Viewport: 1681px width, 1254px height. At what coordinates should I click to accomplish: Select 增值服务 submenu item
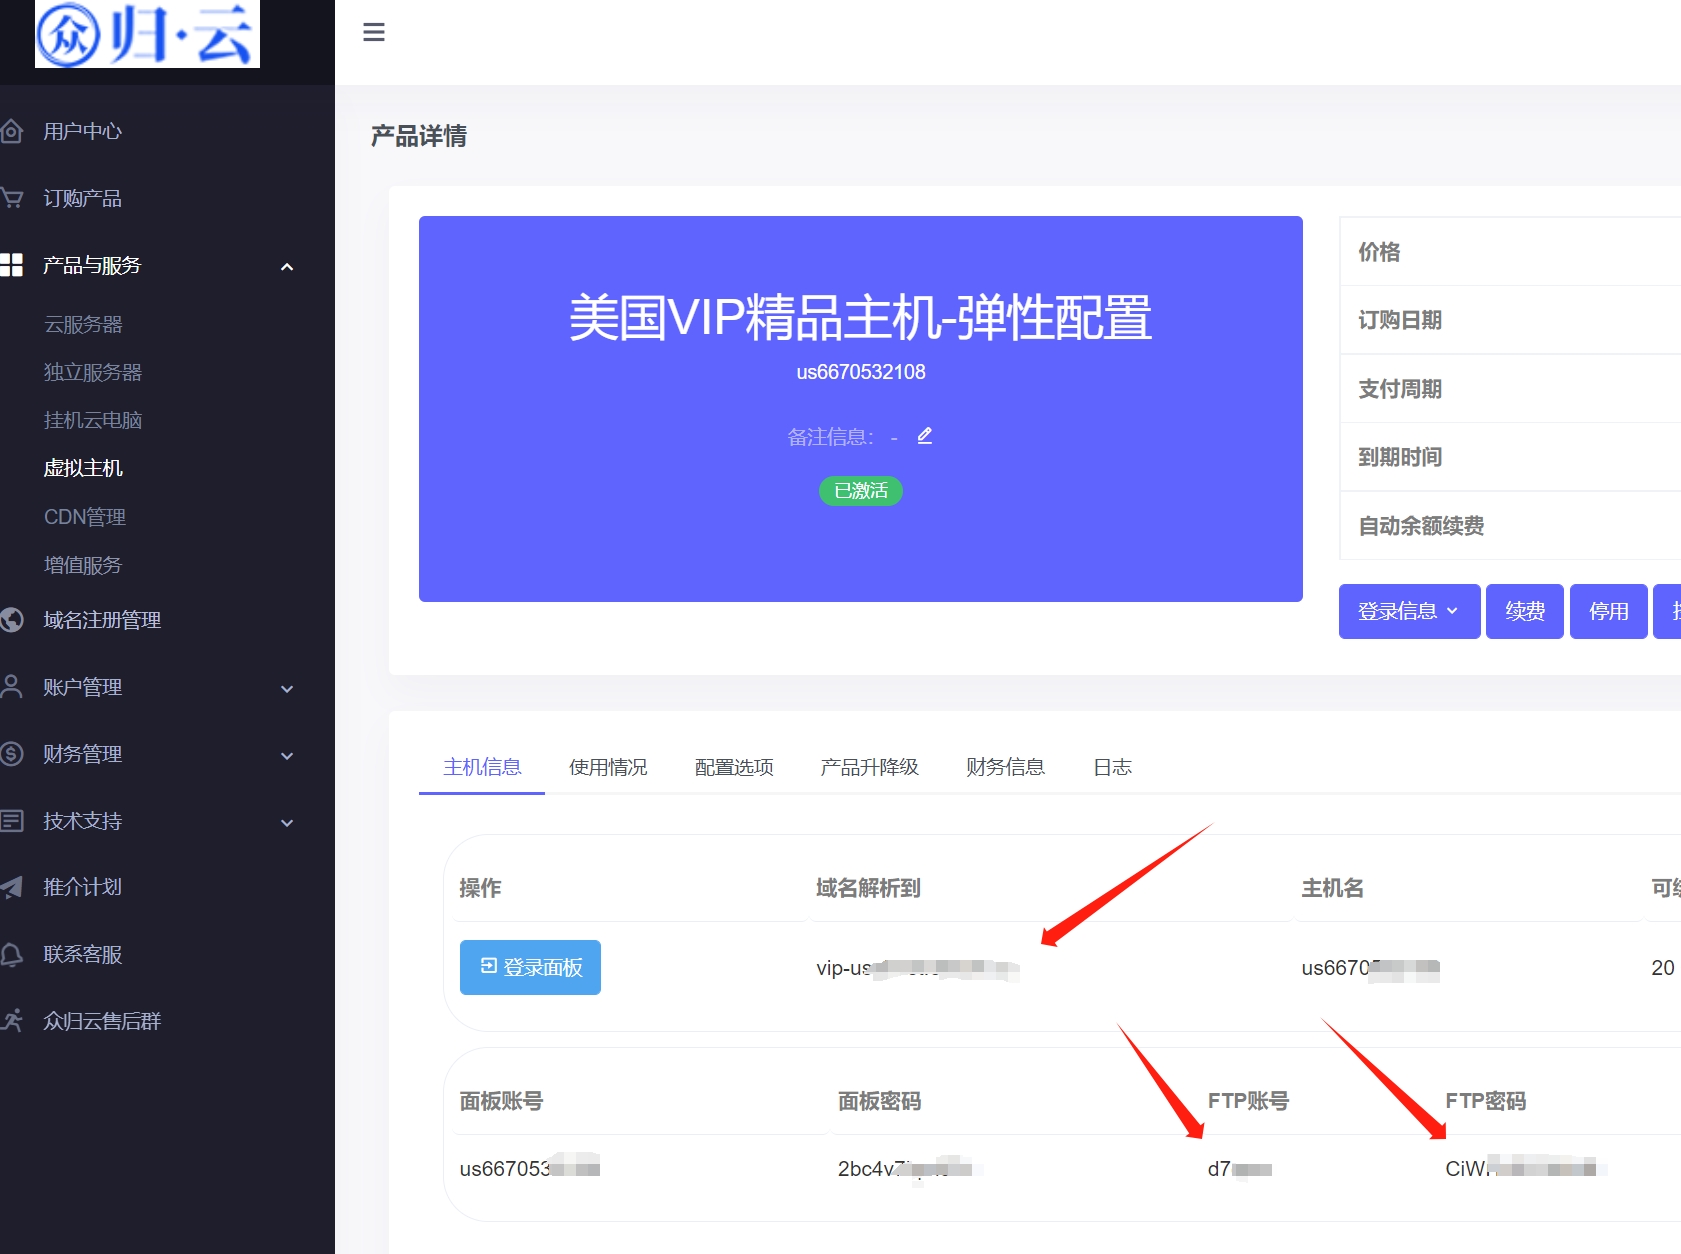pos(83,565)
